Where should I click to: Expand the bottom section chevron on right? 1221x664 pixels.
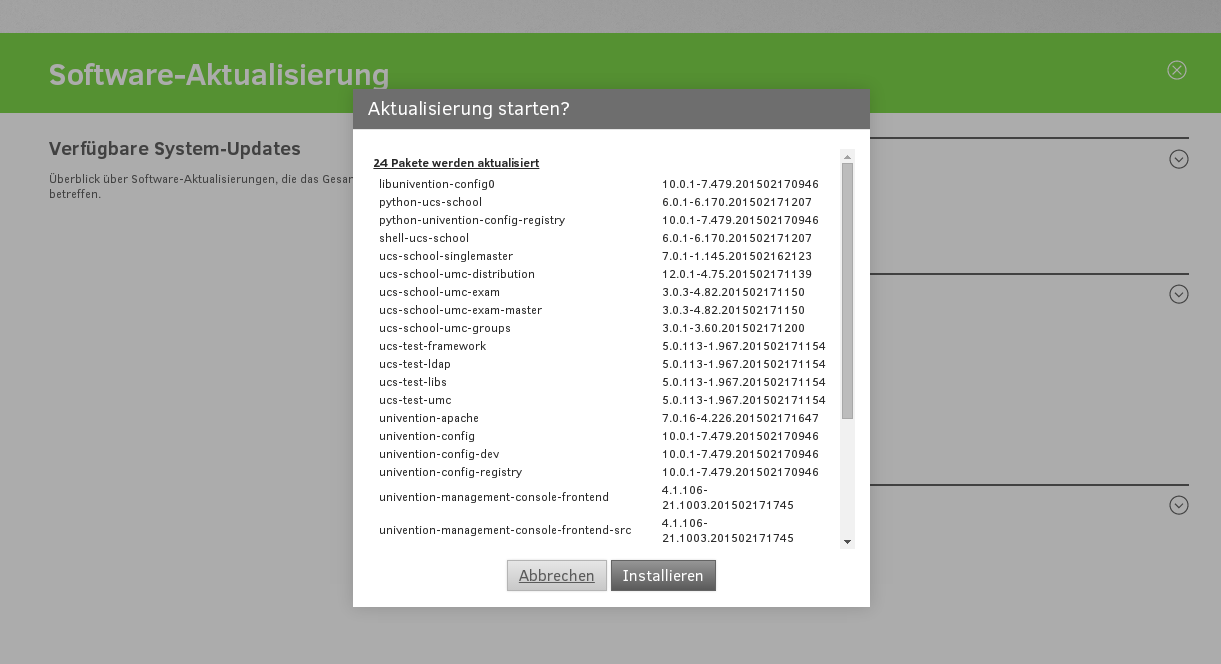click(1179, 505)
